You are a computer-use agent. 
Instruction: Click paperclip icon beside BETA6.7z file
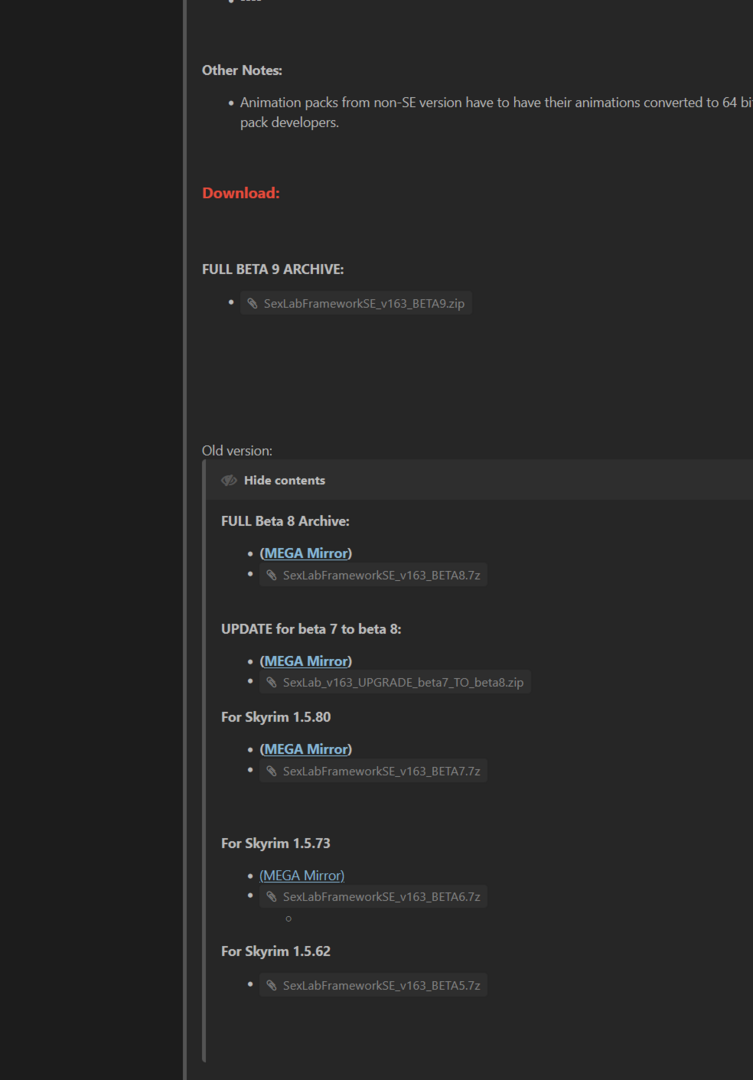(272, 897)
